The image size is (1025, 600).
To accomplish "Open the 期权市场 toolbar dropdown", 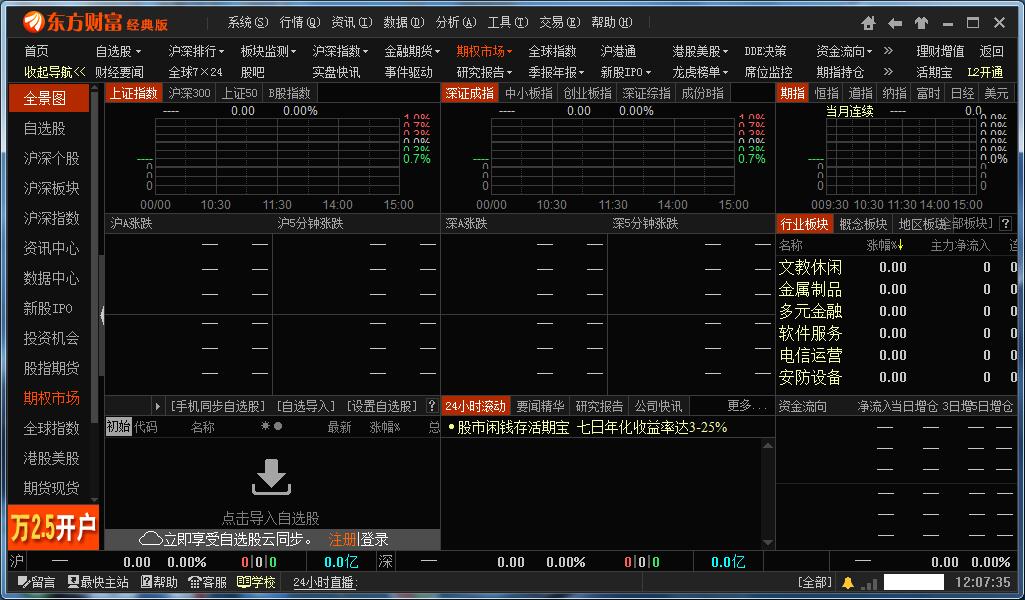I will coord(484,51).
